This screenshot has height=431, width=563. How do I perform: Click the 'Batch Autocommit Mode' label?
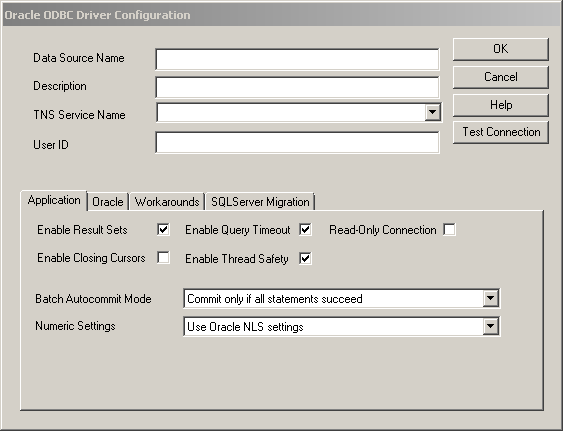click(93, 299)
